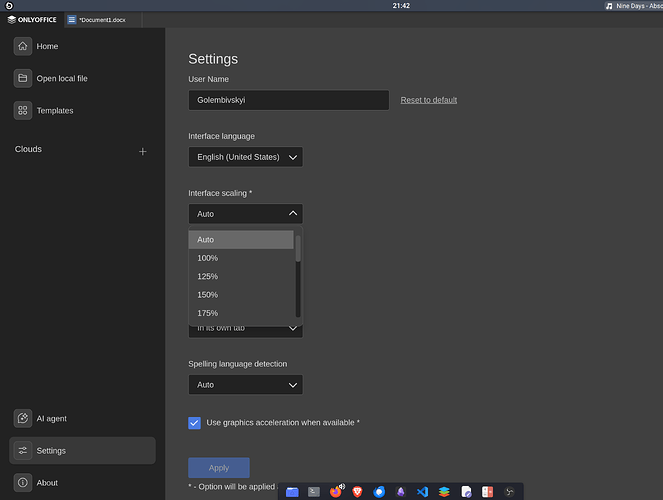Click the ONLYOFFICE logo tab
Screen dimensions: 663x500
tap(32, 19)
